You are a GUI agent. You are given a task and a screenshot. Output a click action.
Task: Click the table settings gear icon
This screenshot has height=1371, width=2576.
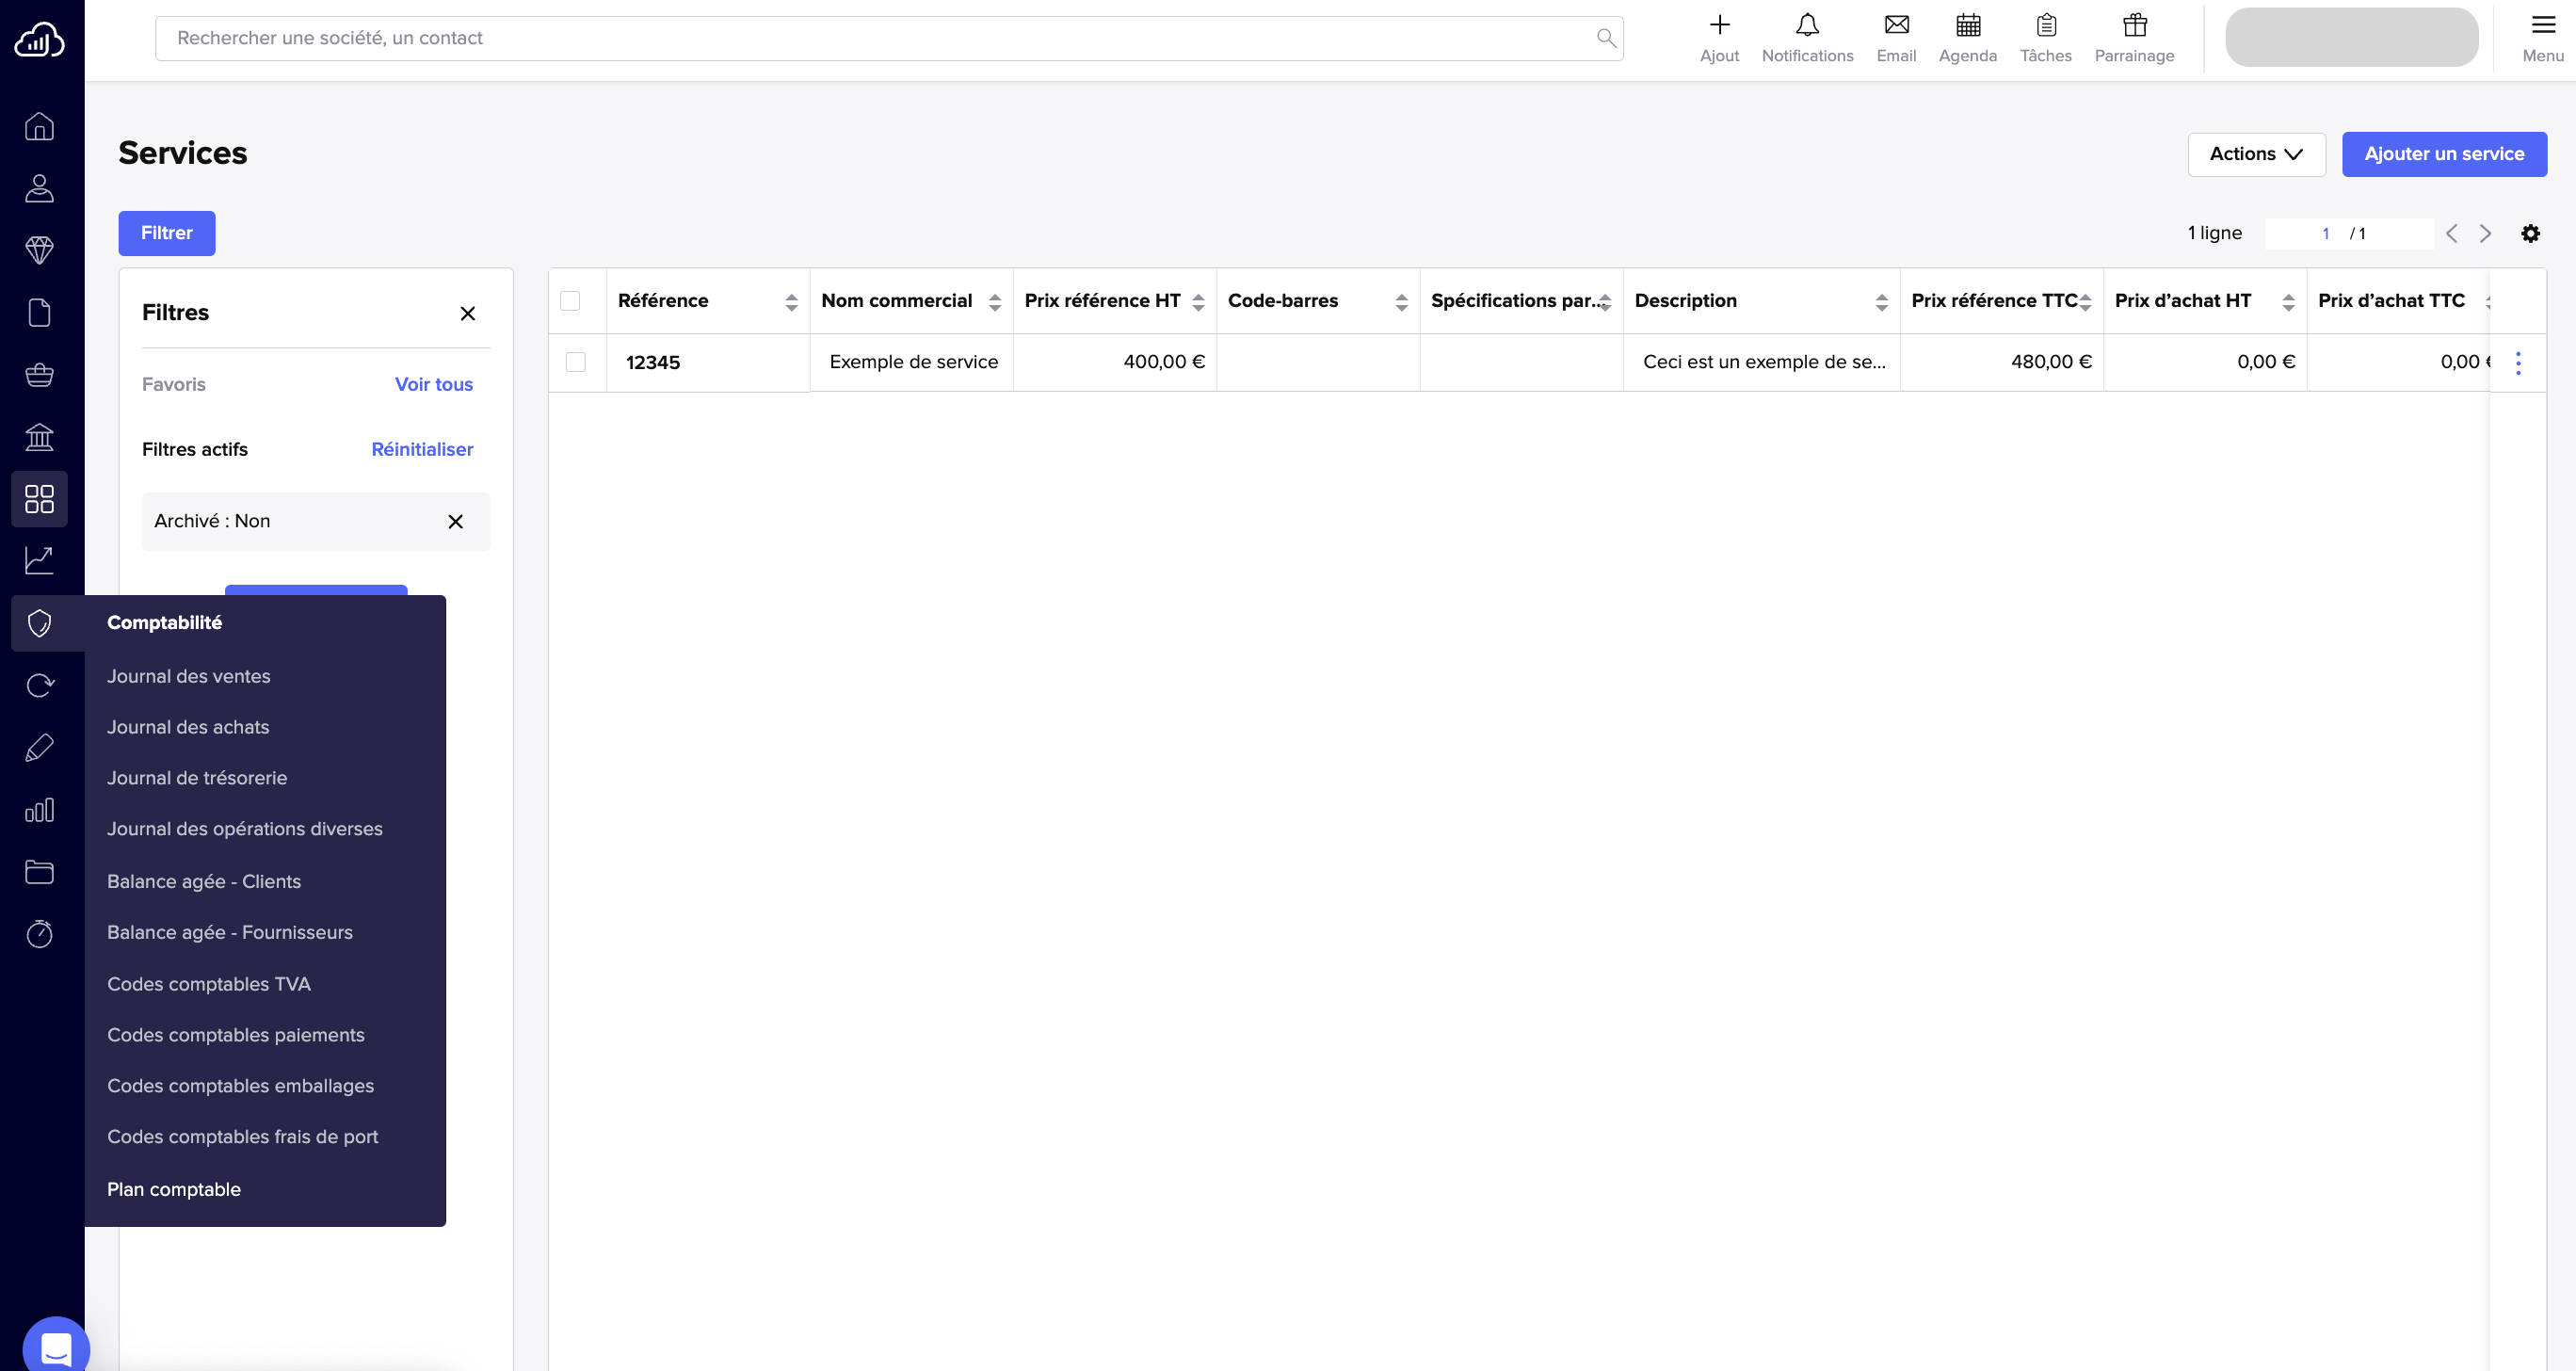point(2530,233)
